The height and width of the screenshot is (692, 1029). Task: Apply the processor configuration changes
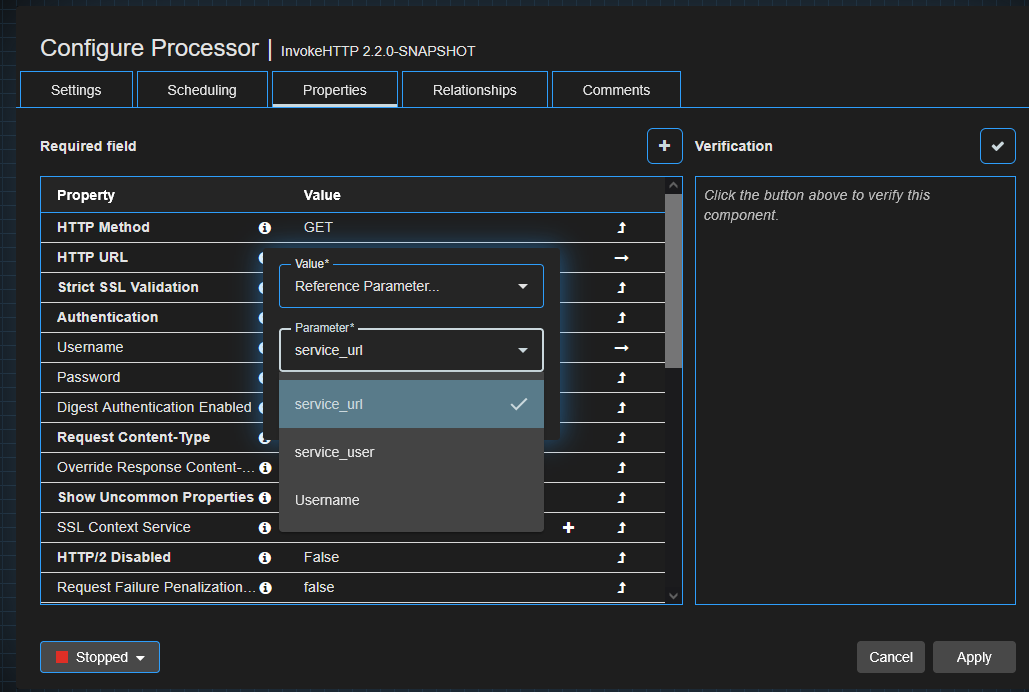pos(973,657)
